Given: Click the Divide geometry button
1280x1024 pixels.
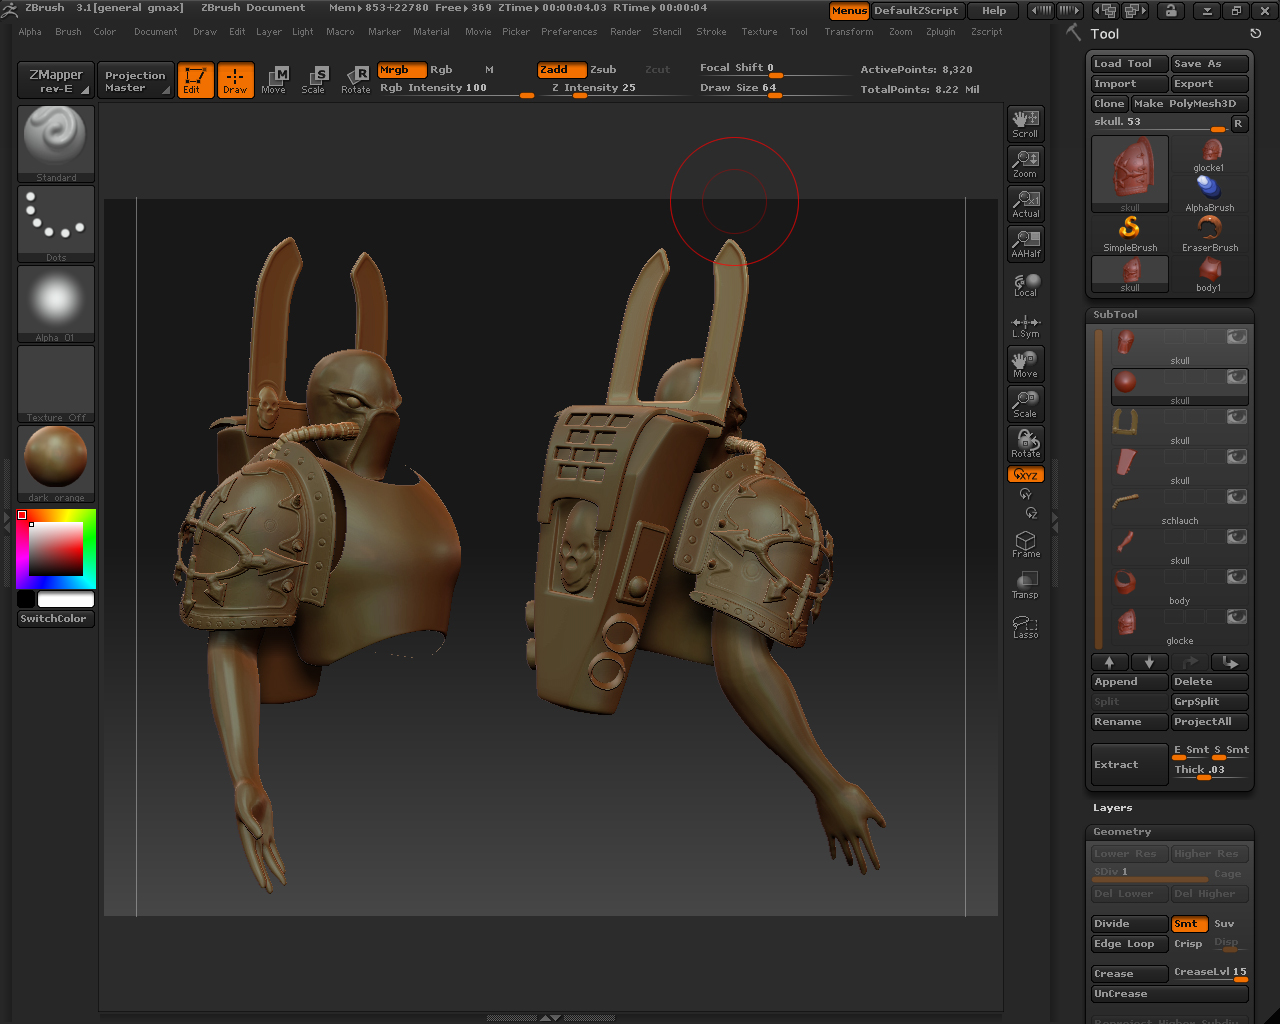Looking at the screenshot, I should [x=1129, y=924].
